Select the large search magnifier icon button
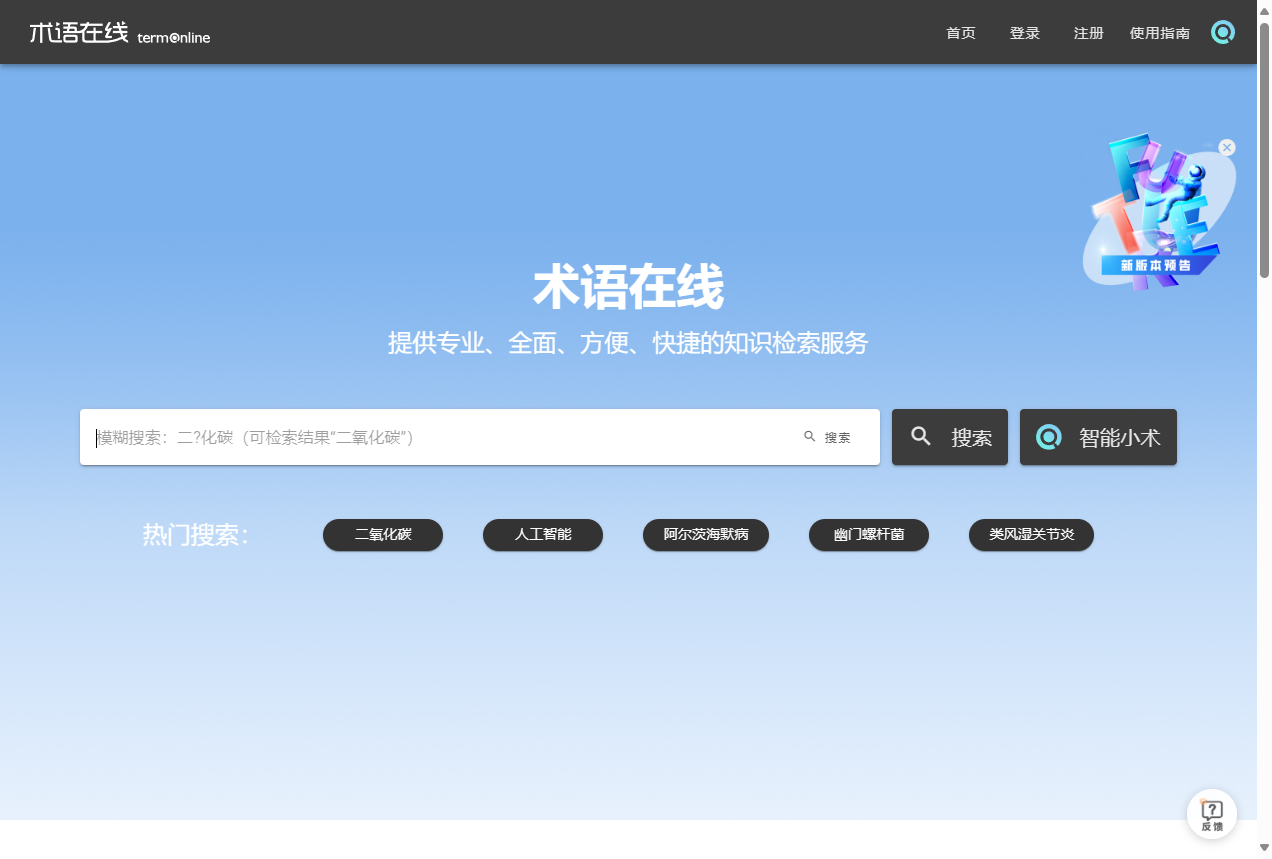 [x=920, y=436]
